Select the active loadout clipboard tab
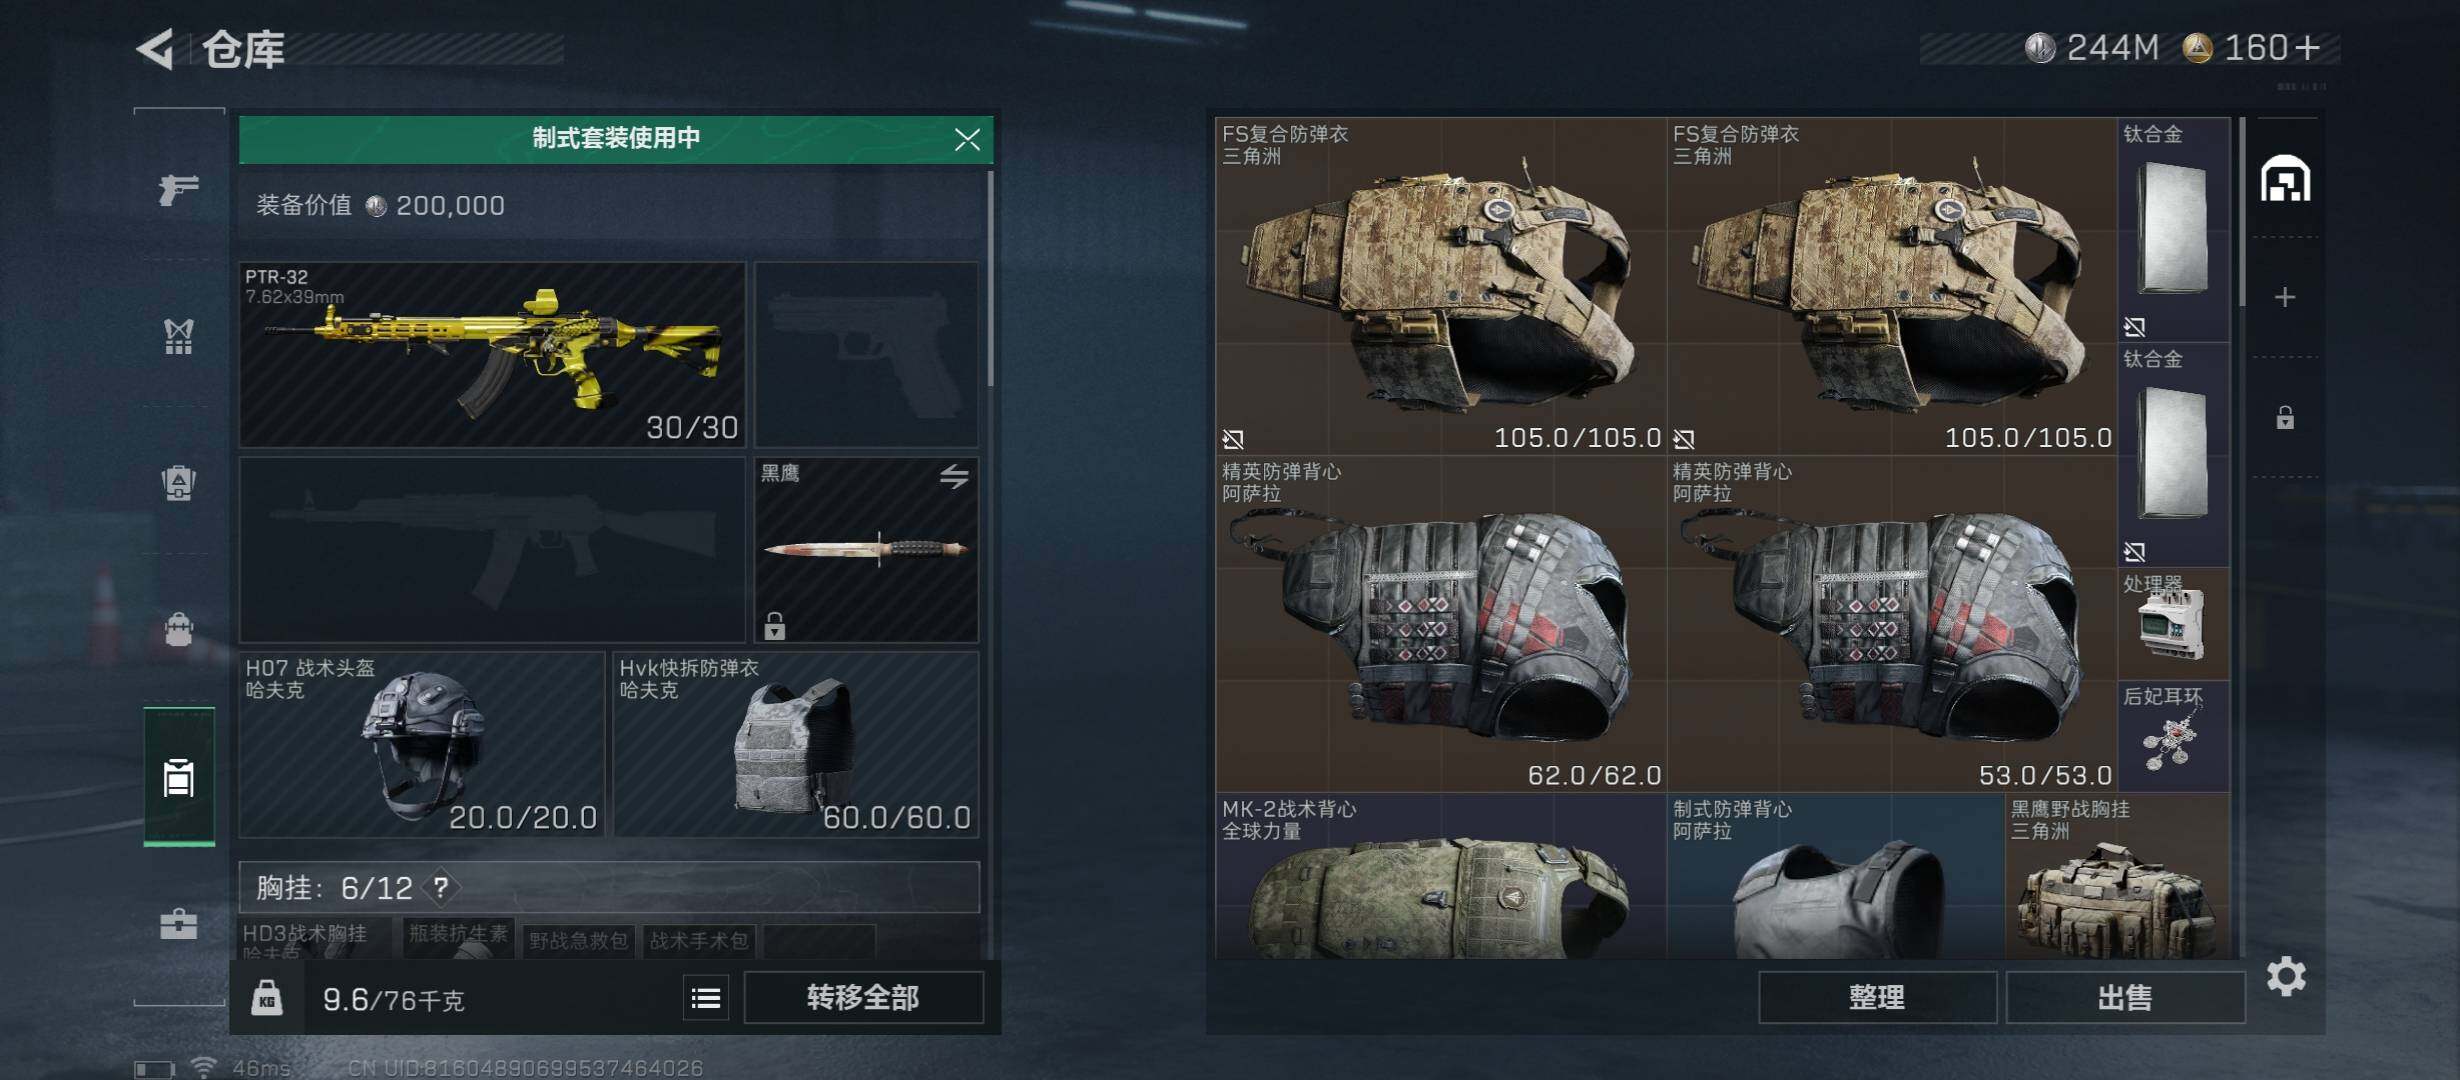 [x=179, y=777]
